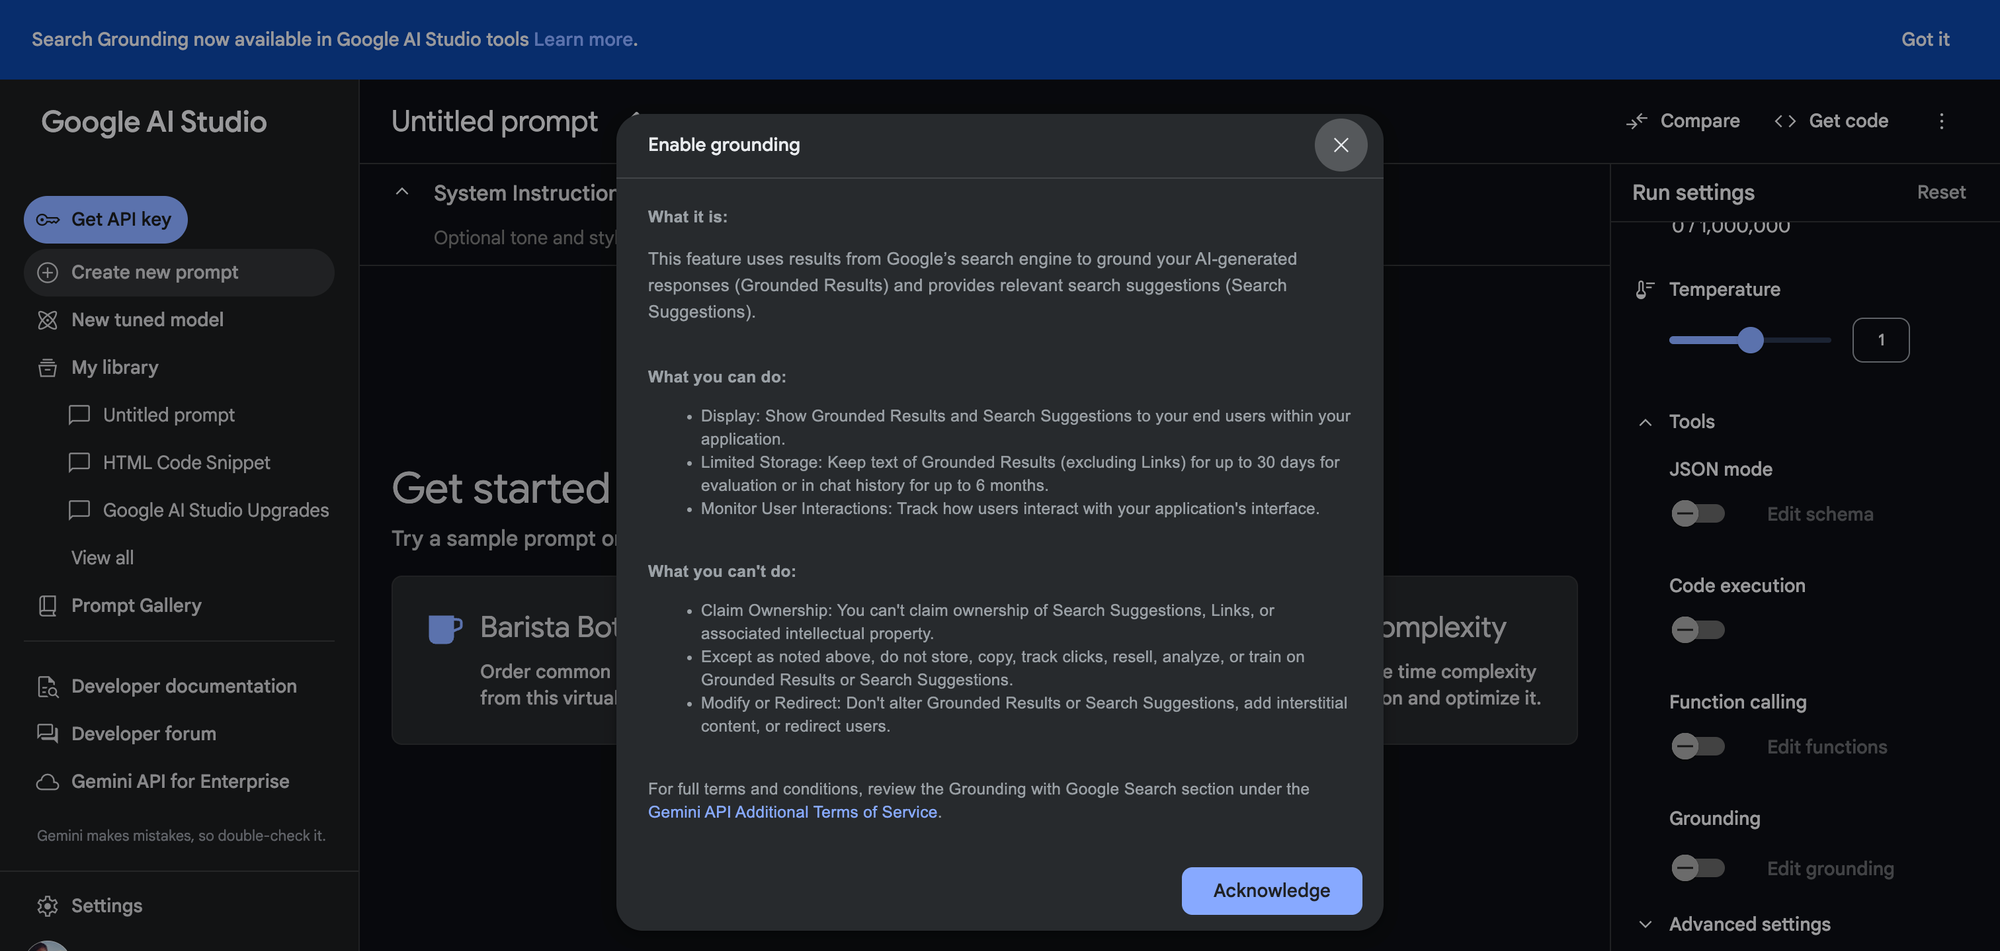Click the Prompt Gallery book icon
Screen dimensions: 2000x951
(x=48, y=606)
